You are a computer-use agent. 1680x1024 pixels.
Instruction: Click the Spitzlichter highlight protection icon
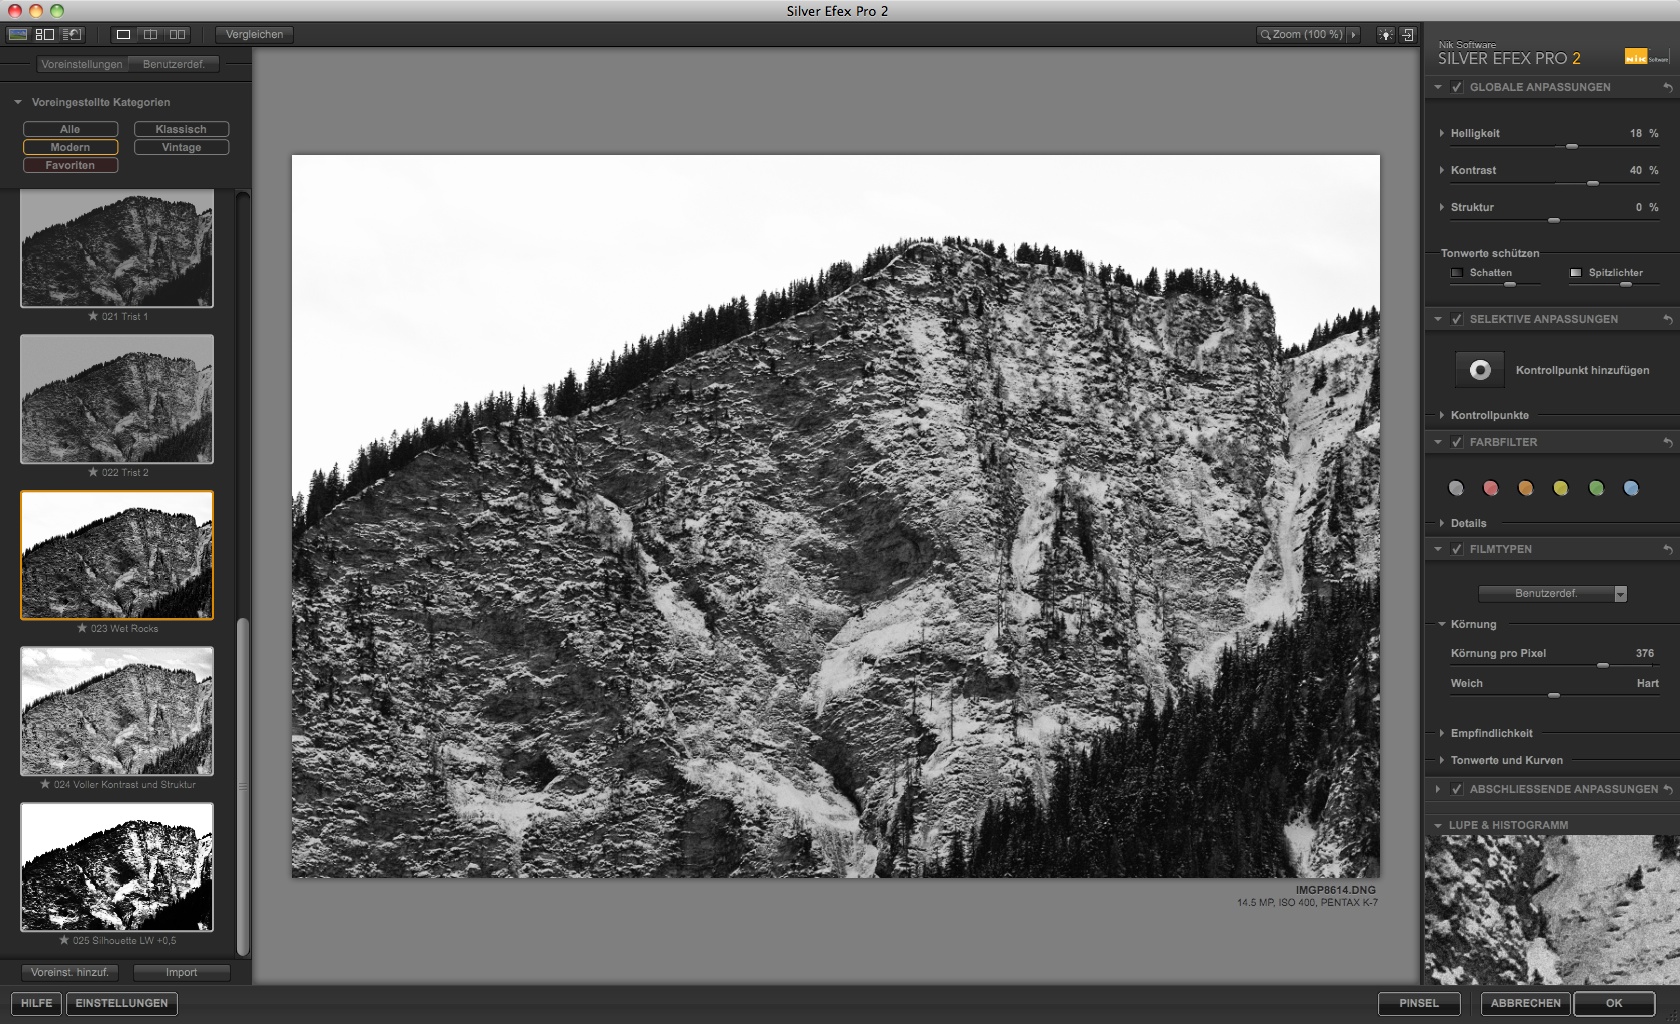pyautogui.click(x=1576, y=272)
